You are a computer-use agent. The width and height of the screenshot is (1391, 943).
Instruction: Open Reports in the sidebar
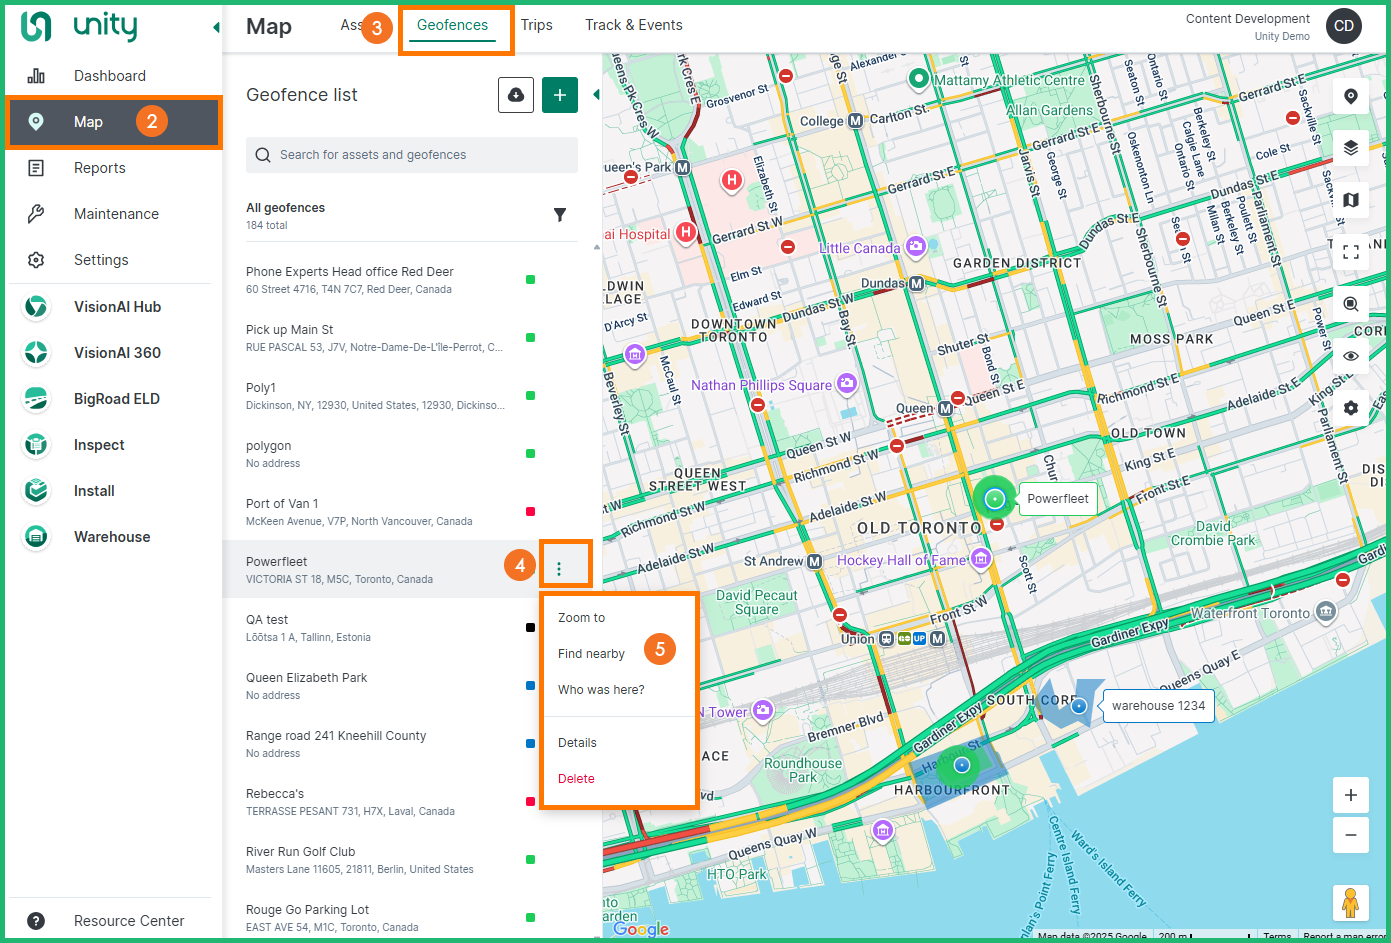coord(100,168)
